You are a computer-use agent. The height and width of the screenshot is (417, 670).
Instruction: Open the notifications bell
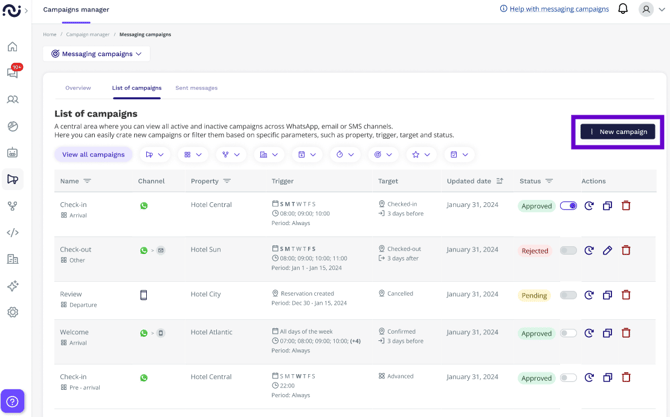pyautogui.click(x=623, y=10)
